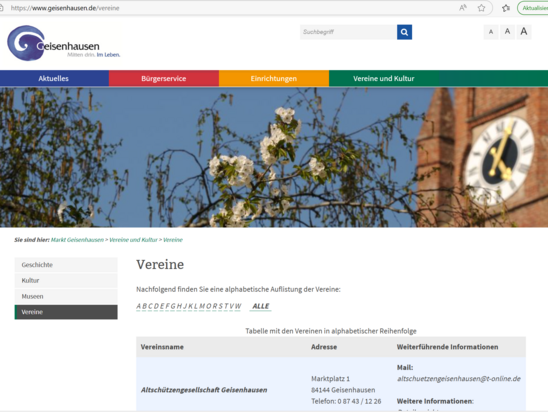Select Vereine in the sidebar

[x=66, y=312]
